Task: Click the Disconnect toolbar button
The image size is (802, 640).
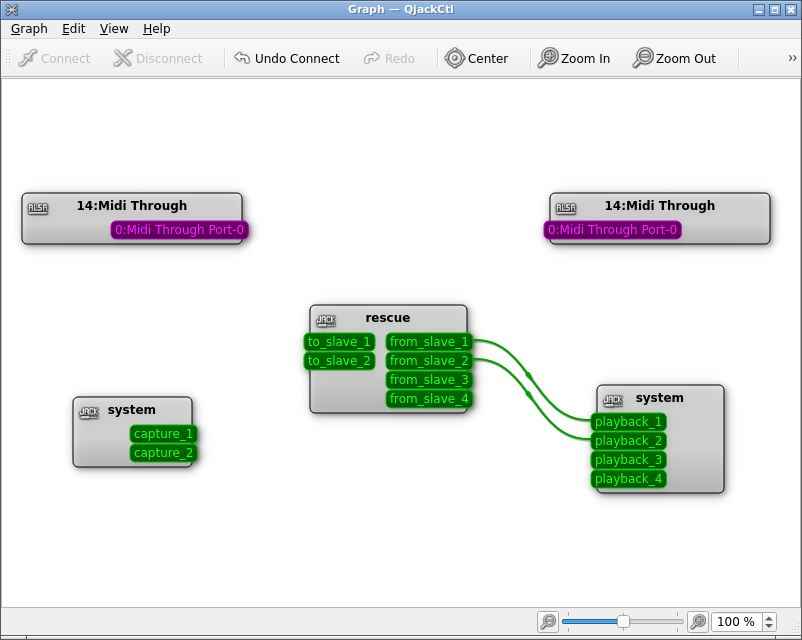Action: point(158,58)
